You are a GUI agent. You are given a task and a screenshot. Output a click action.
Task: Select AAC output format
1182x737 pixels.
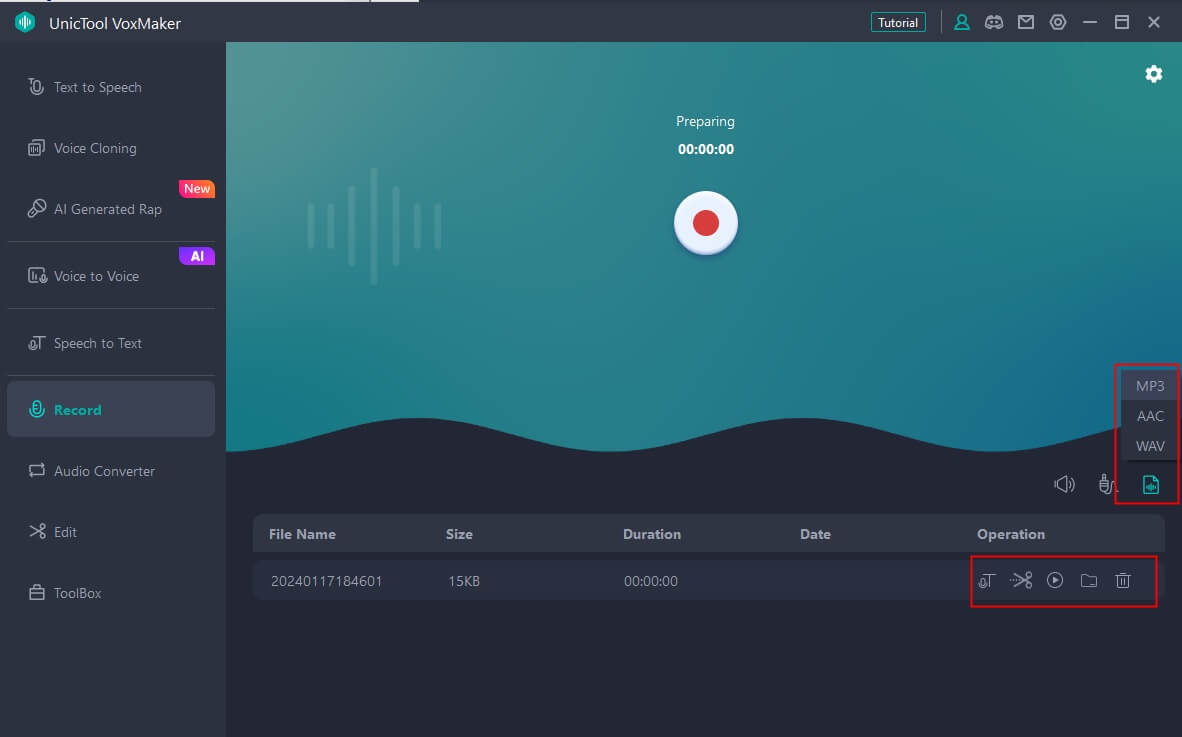point(1150,416)
